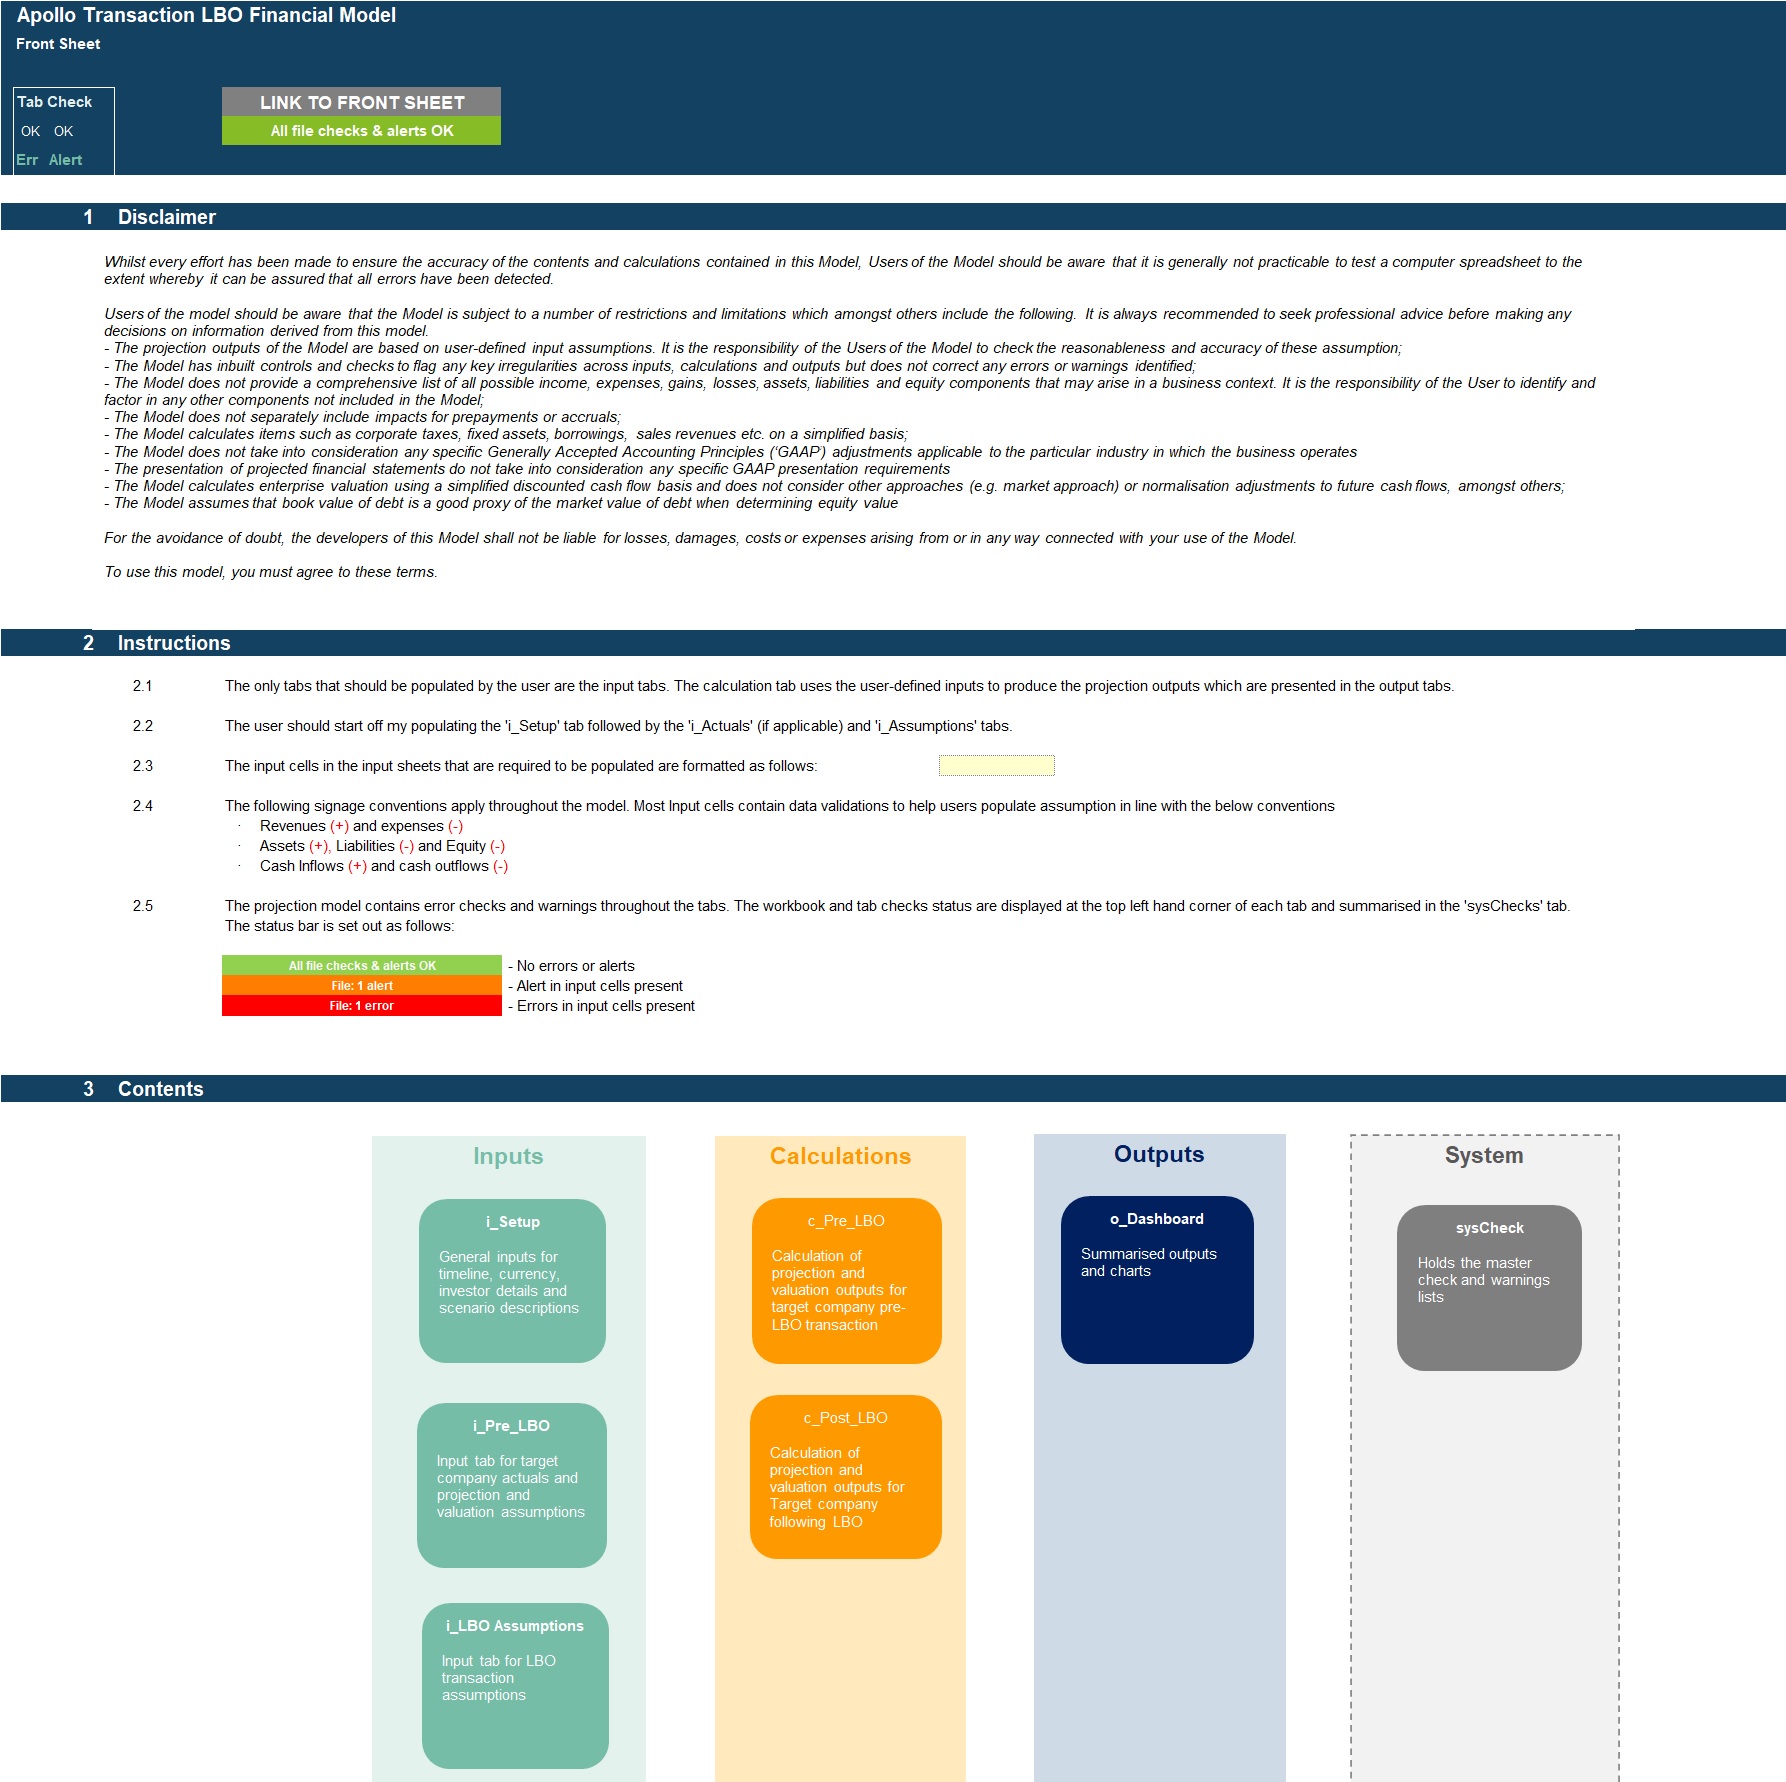This screenshot has height=1782, width=1786.
Task: Select the 'For the avoidance of doubt' paragraph
Action: [x=700, y=538]
